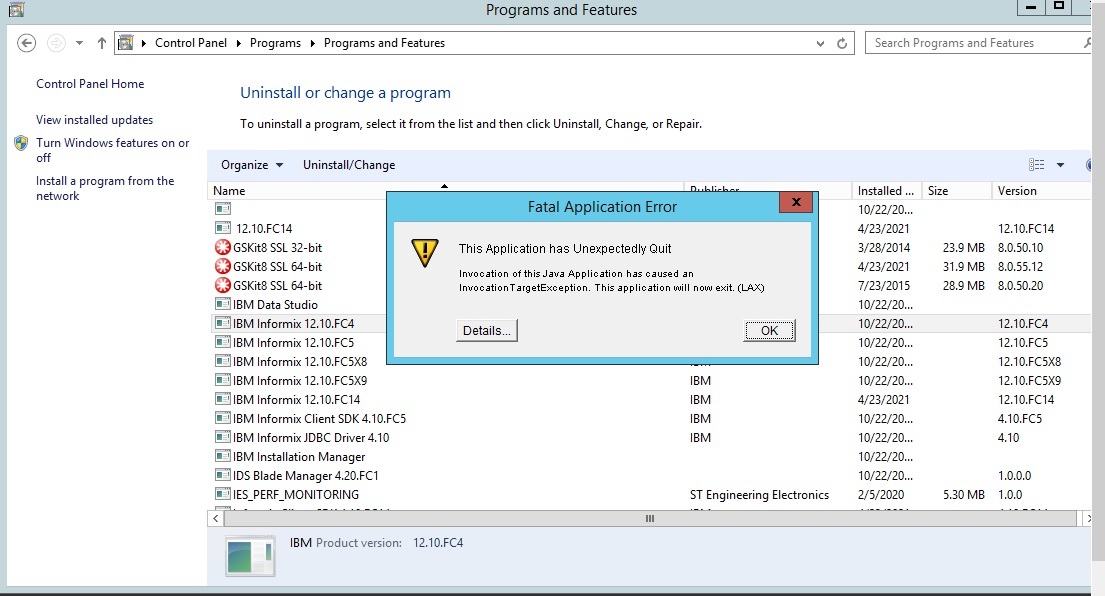Viewport: 1105px width, 596px height.
Task: Open the address bar history dropdown
Action: [x=821, y=43]
